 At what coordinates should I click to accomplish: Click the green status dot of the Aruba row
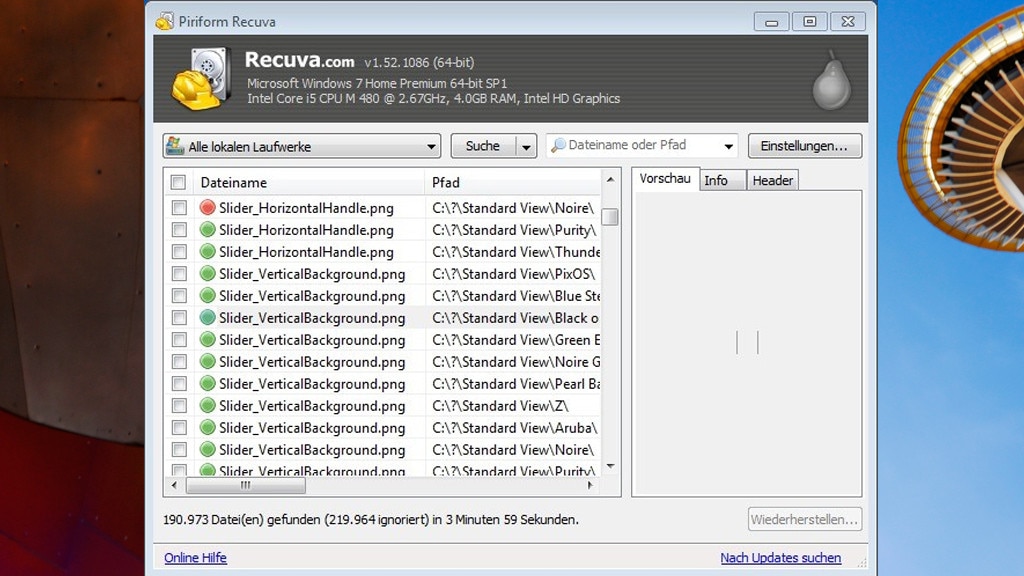[208, 428]
